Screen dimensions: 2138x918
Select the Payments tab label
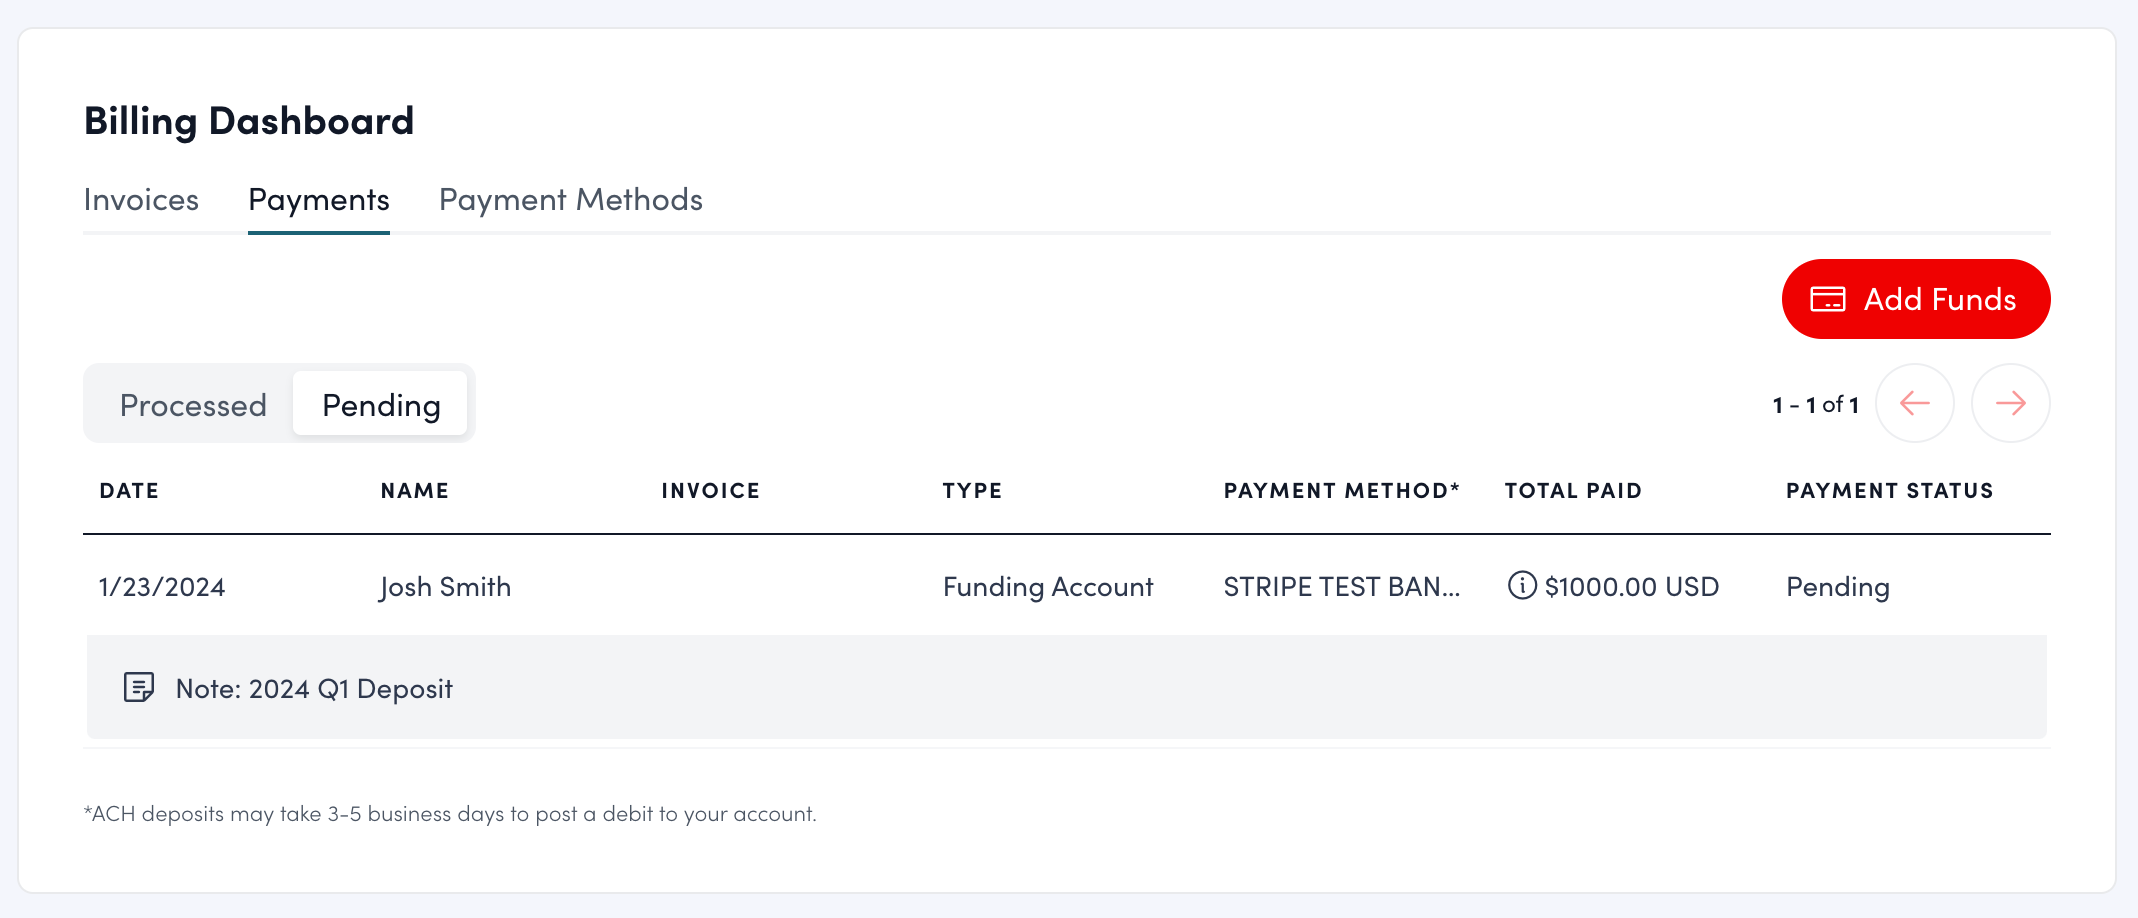tap(318, 200)
